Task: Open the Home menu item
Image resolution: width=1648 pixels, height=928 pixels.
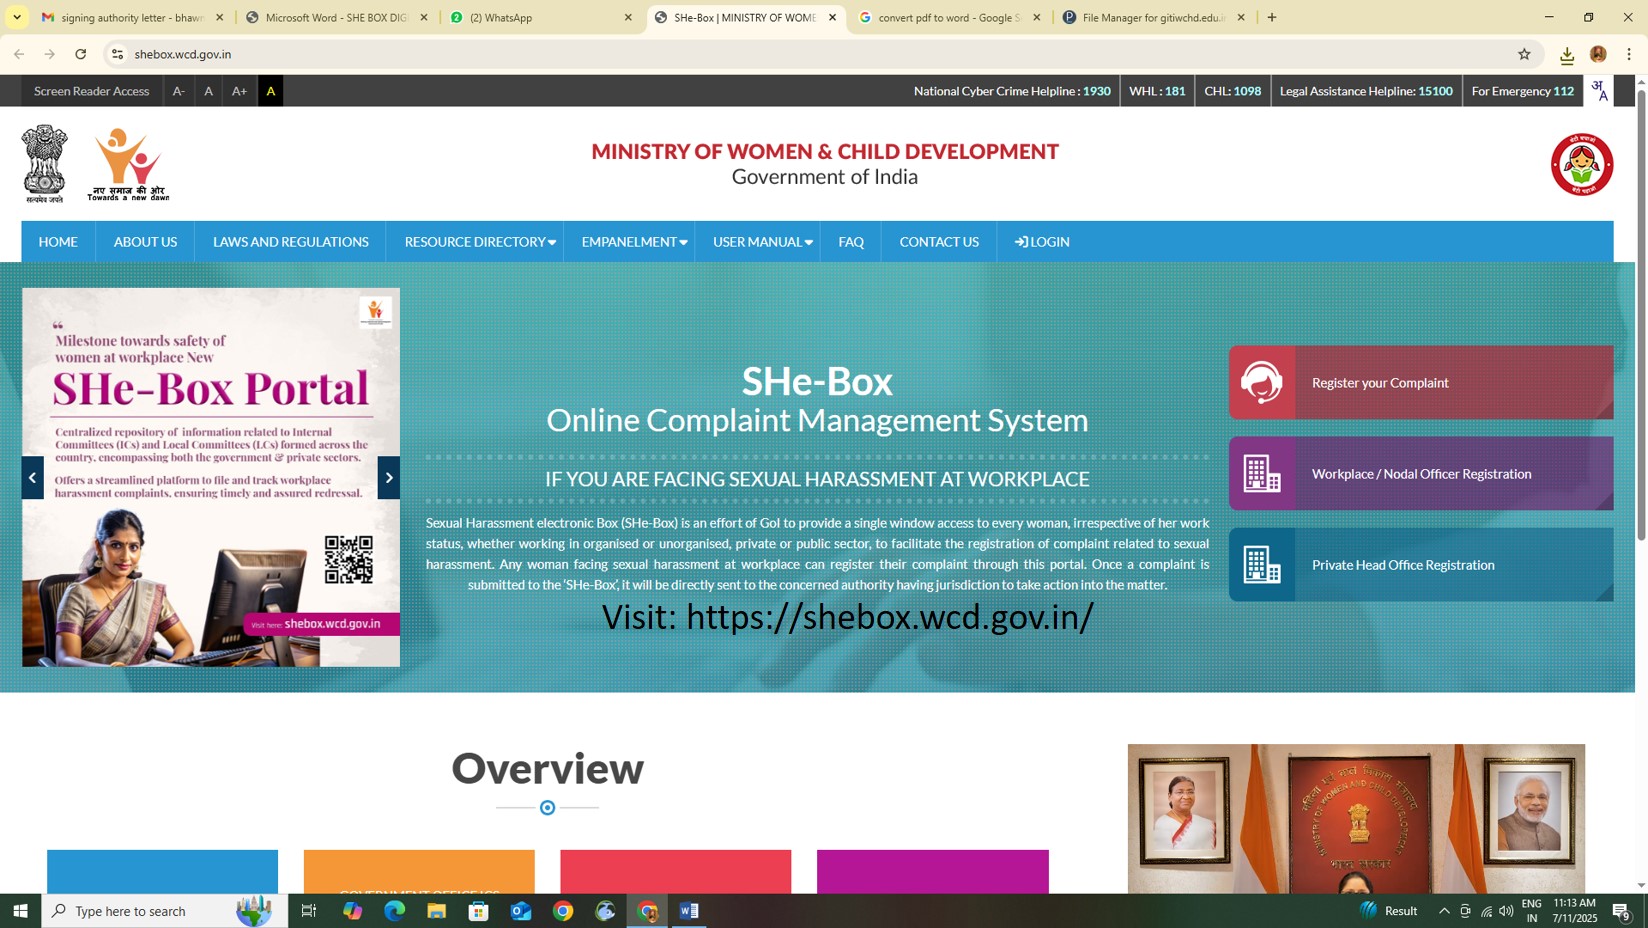Action: [x=58, y=242]
